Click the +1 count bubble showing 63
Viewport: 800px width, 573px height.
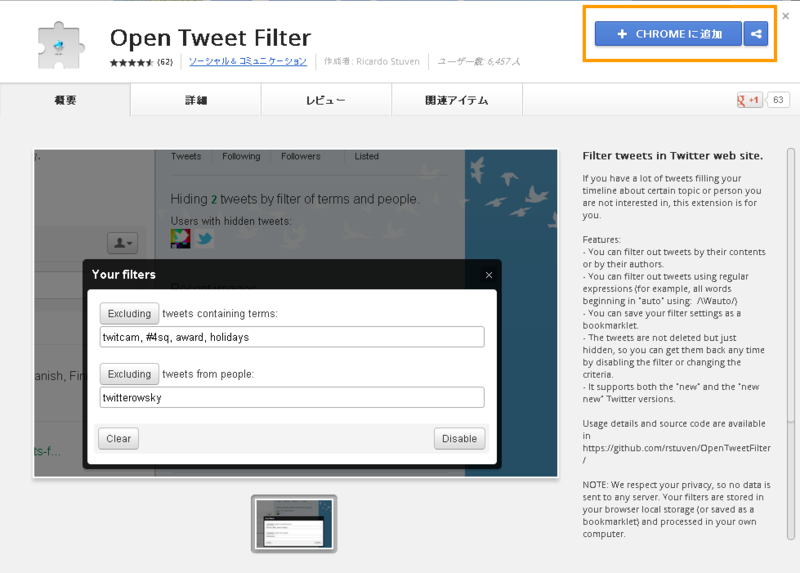[x=778, y=100]
